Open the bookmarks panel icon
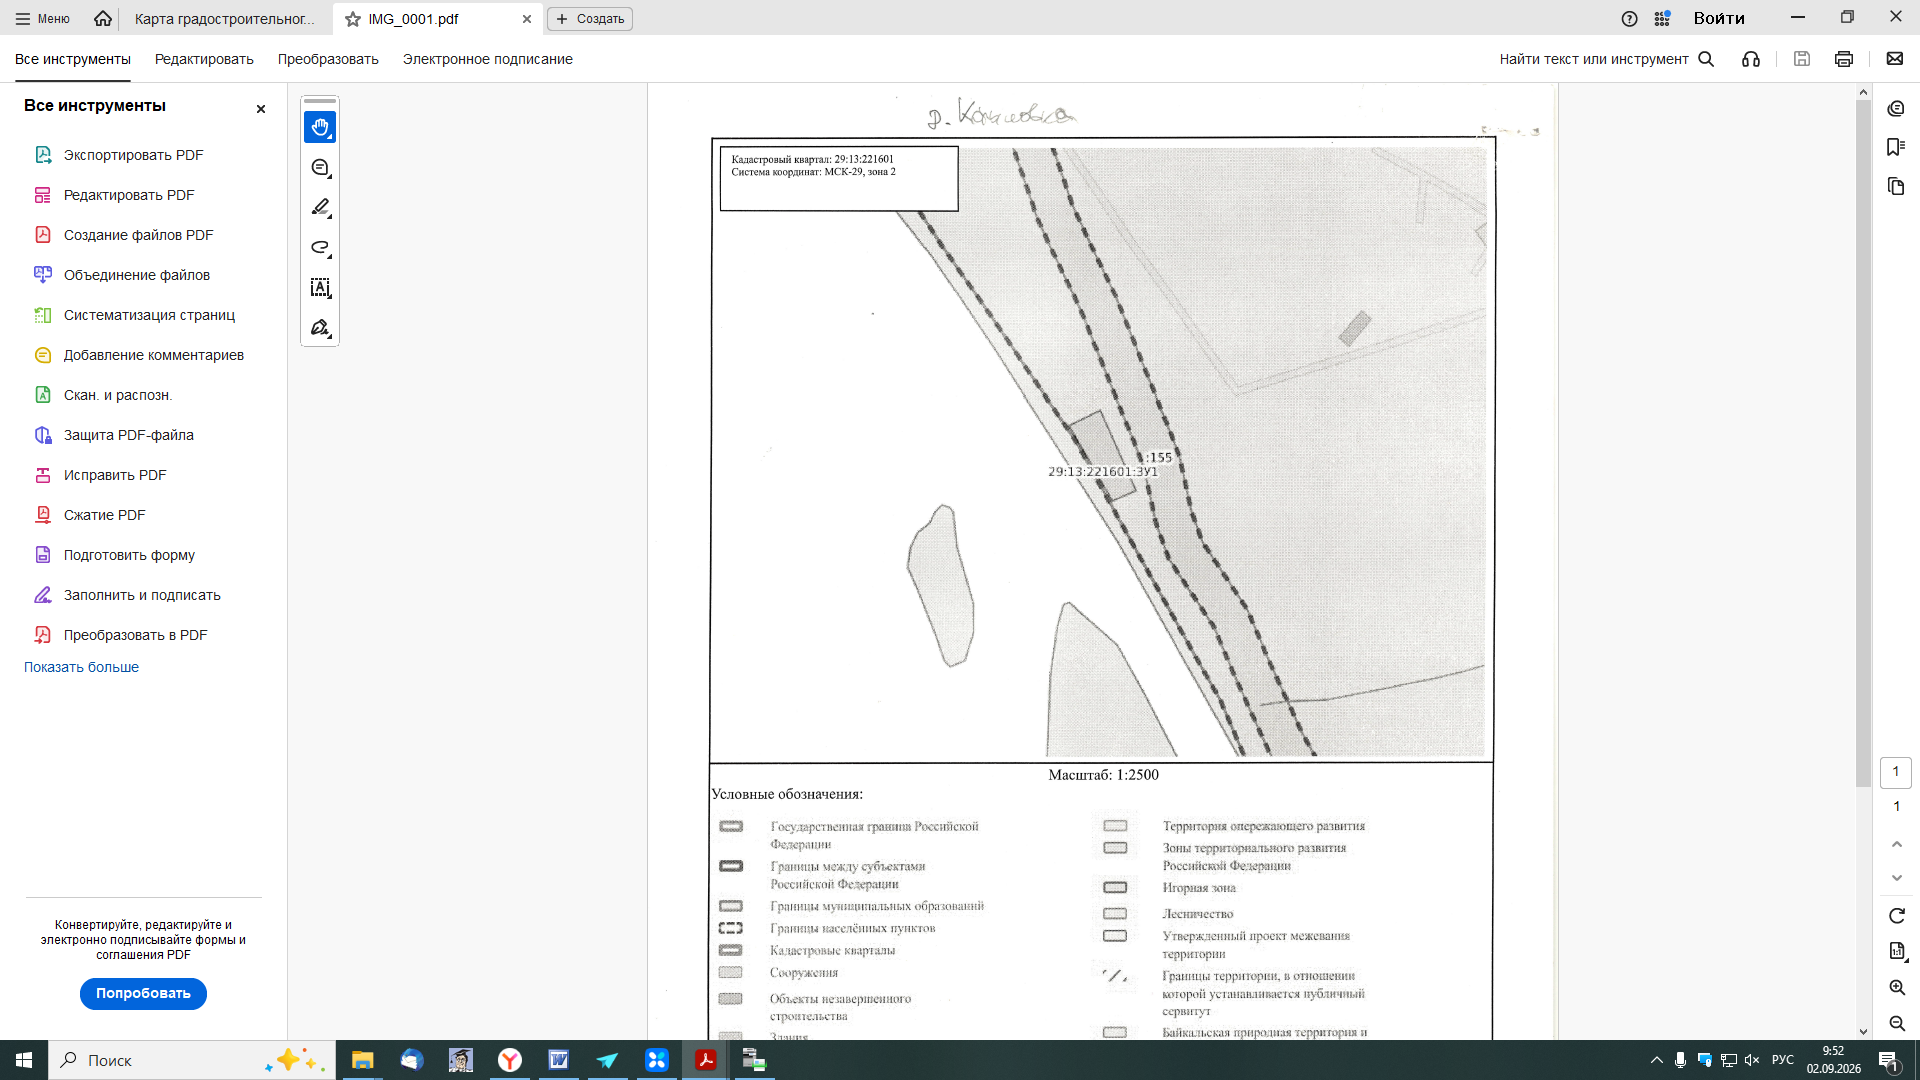This screenshot has height=1080, width=1920. point(1896,147)
